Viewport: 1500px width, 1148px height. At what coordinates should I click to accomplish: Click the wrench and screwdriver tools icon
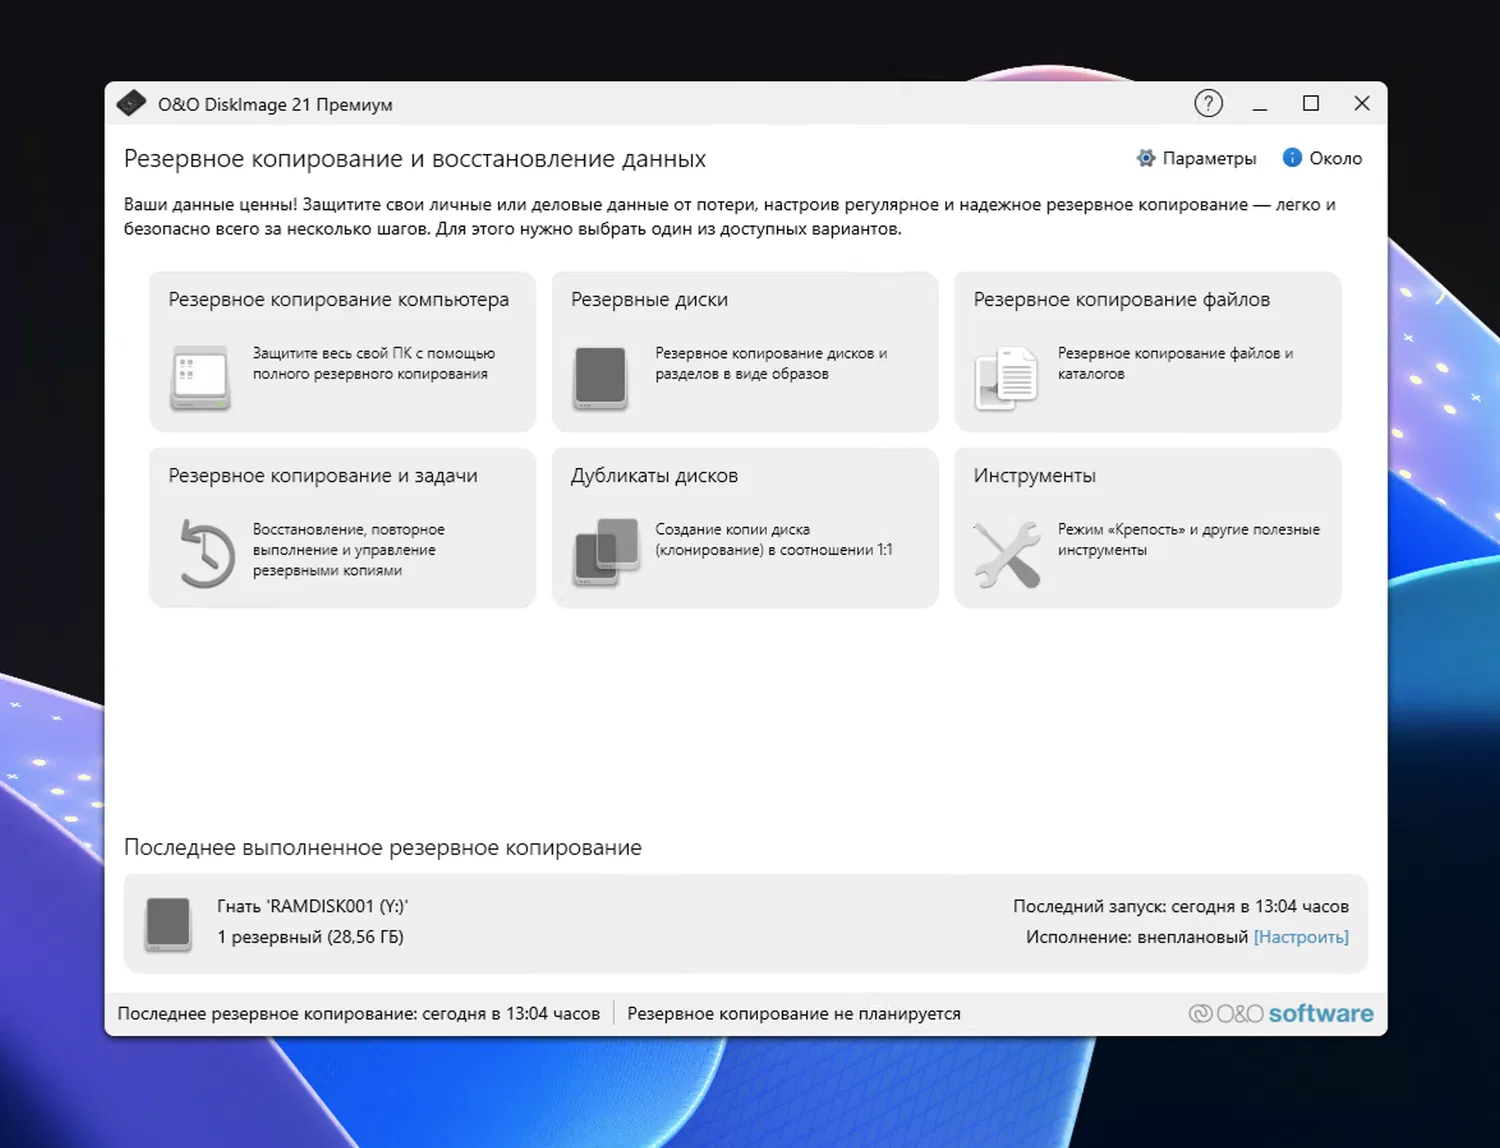pyautogui.click(x=1008, y=554)
